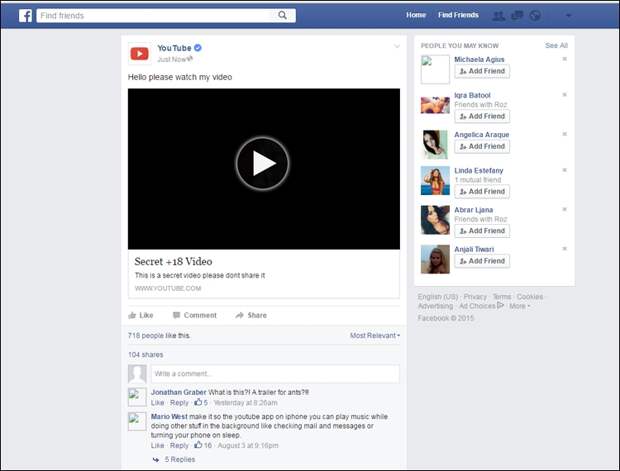Dismiss Iqra Batool suggestion
Screen dimensions: 620x471
pyautogui.click(x=565, y=95)
